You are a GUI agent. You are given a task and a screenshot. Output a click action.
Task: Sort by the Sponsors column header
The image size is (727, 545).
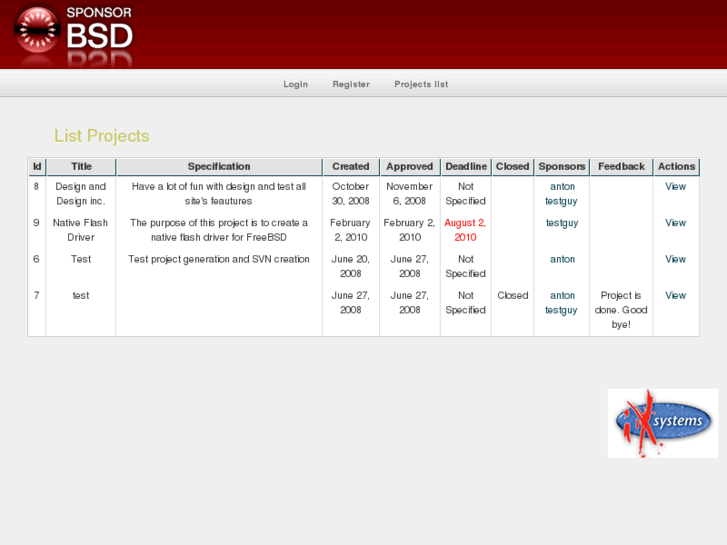coord(561,167)
